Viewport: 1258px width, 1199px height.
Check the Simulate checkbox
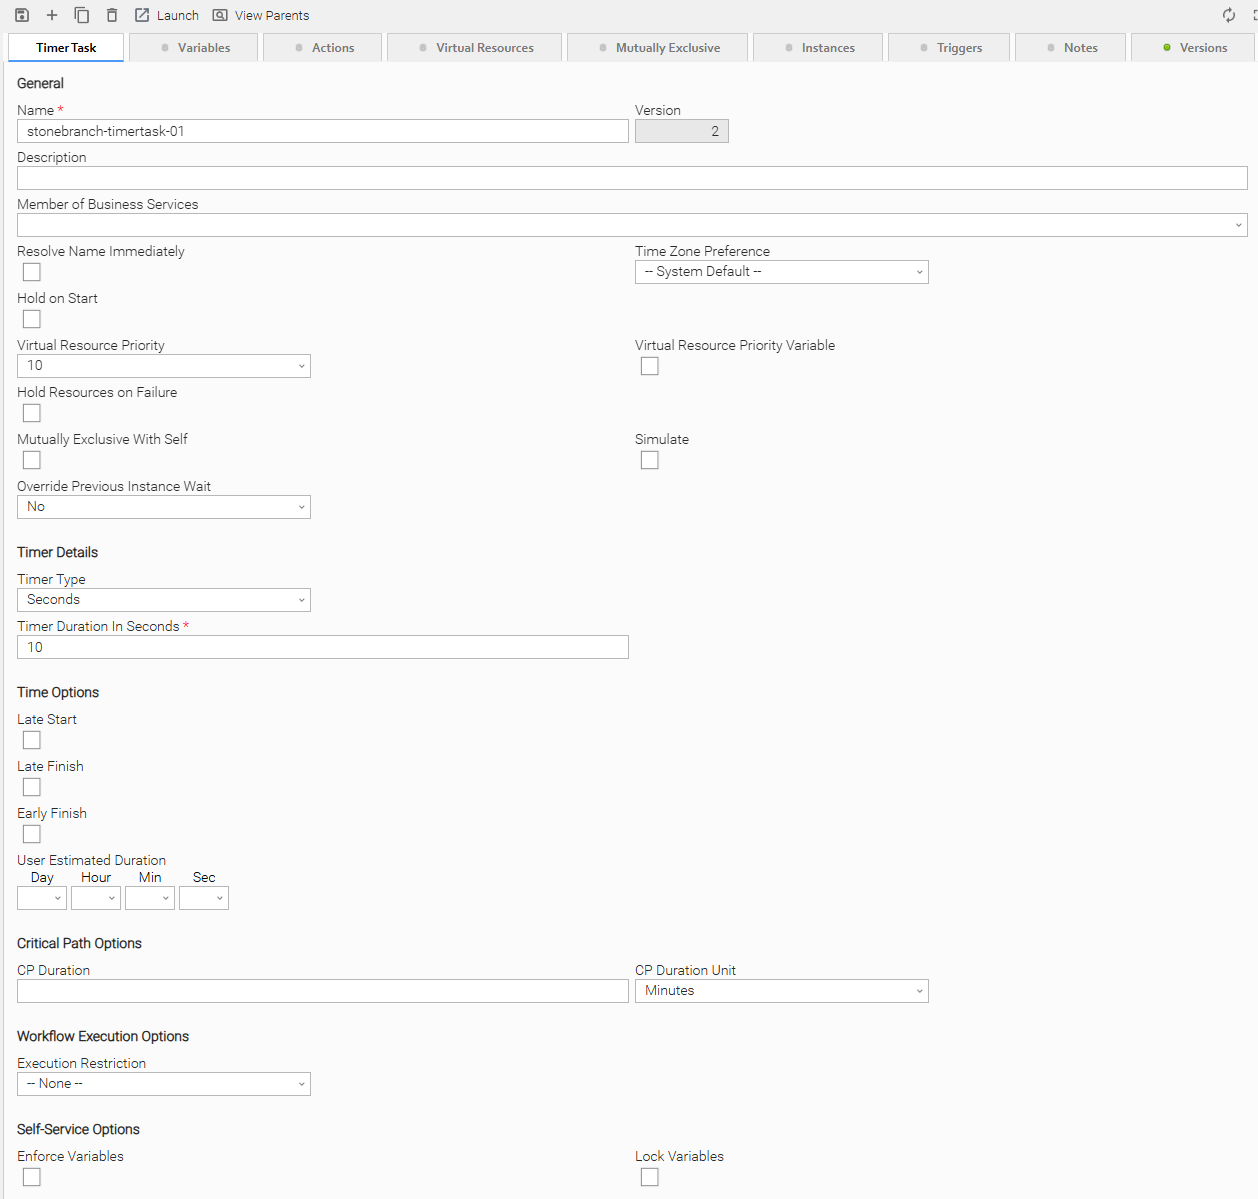(x=650, y=460)
